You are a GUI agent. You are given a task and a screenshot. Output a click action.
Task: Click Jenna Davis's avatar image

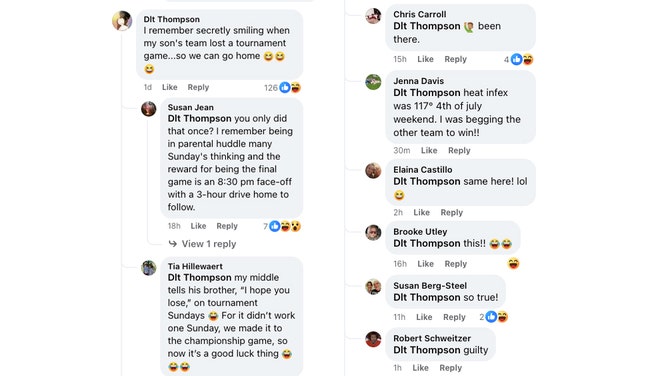coord(373,82)
